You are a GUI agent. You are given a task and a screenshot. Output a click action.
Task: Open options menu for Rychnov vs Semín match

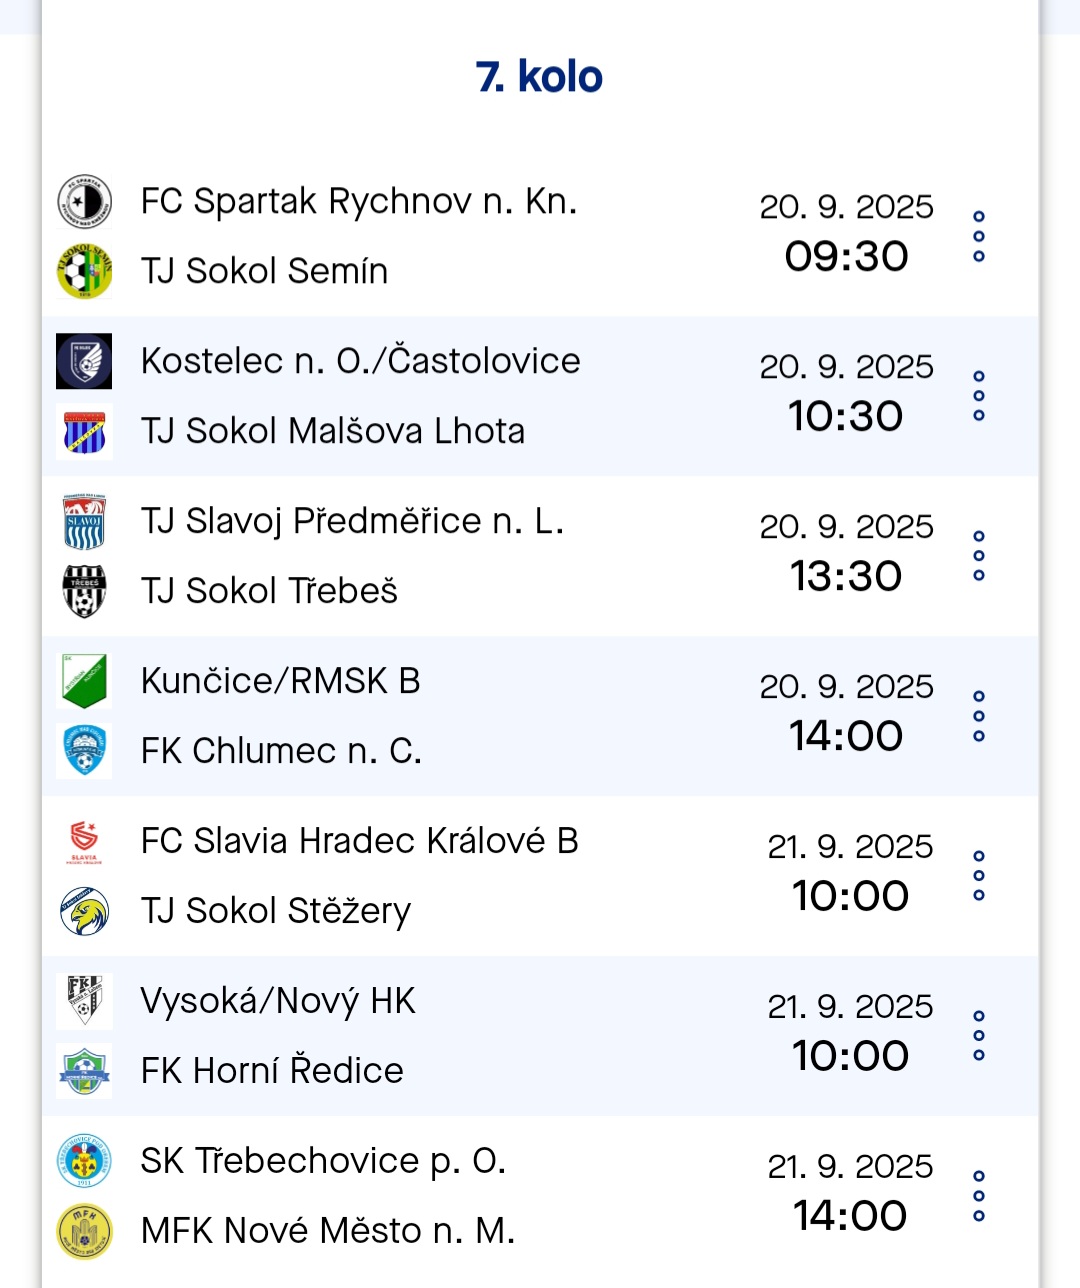pos(979,237)
